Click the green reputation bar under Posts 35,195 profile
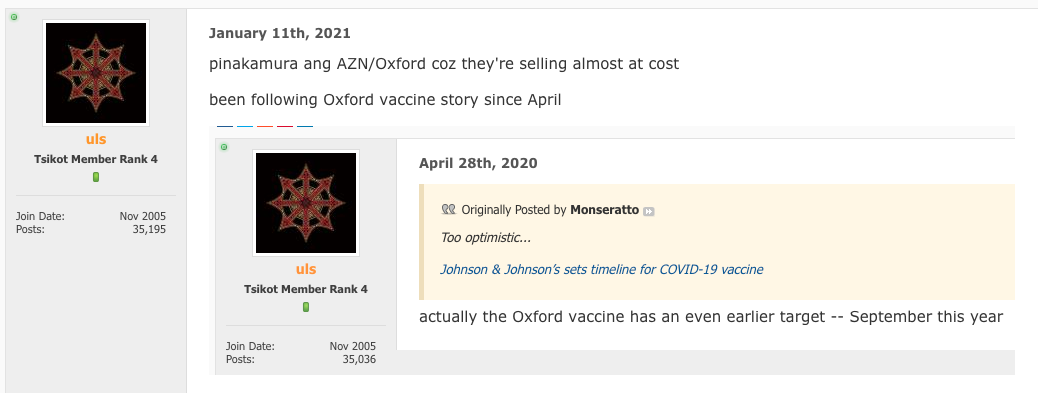 (96, 177)
